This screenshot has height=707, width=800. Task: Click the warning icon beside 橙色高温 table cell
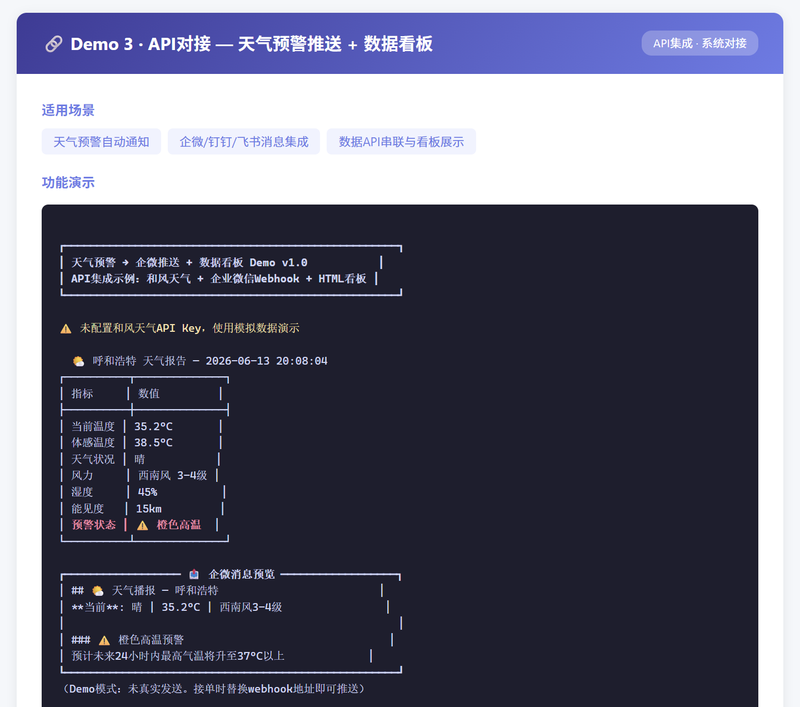[x=142, y=525]
